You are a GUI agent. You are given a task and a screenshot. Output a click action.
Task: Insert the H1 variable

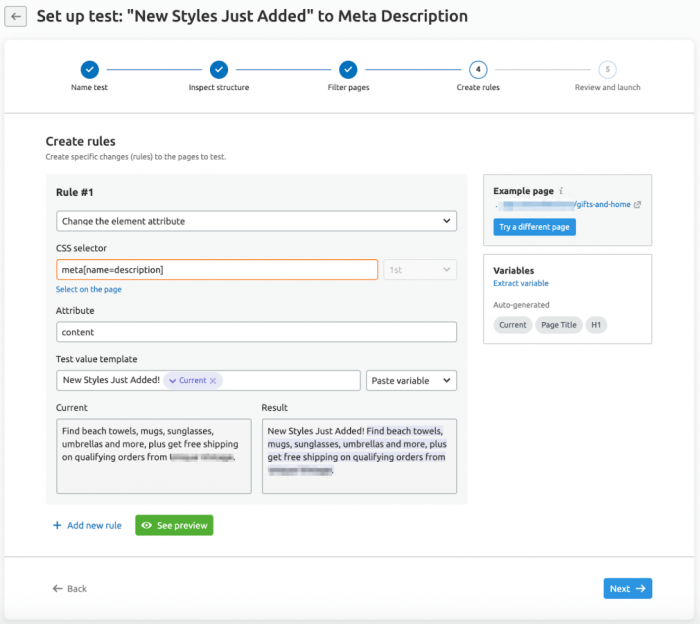point(596,325)
